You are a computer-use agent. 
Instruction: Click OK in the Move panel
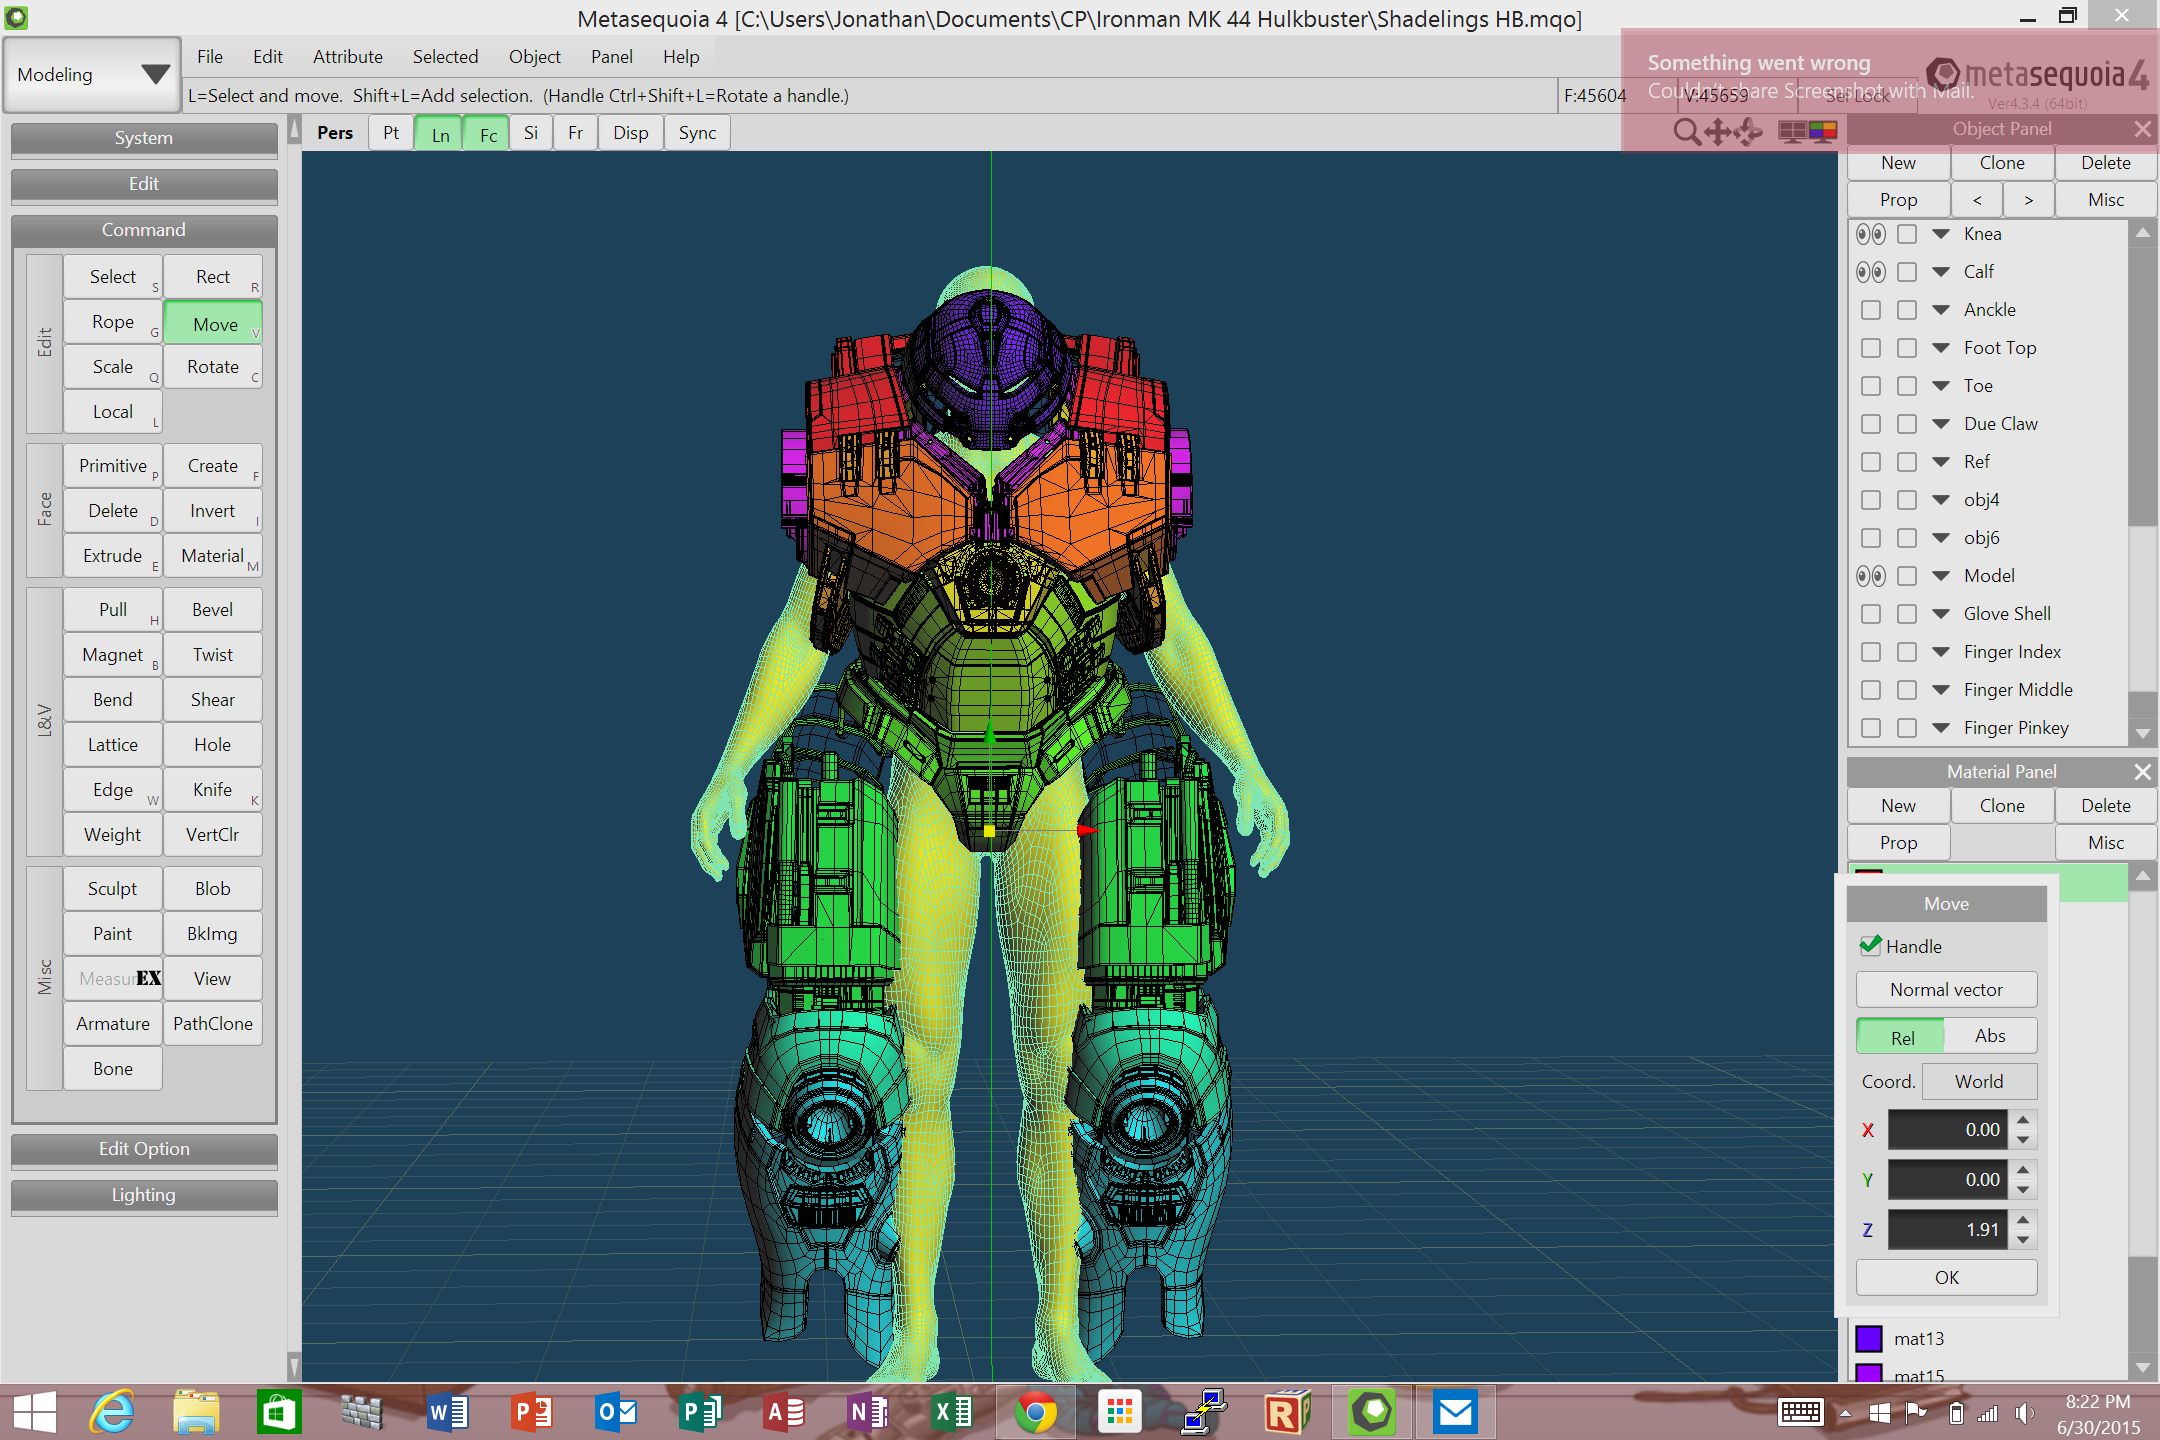pyautogui.click(x=1946, y=1278)
